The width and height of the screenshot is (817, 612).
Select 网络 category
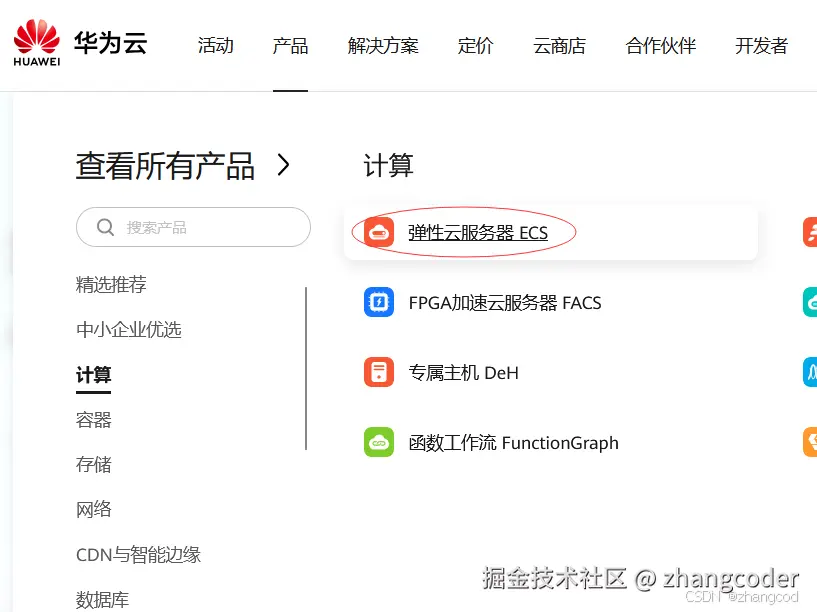tap(93, 509)
